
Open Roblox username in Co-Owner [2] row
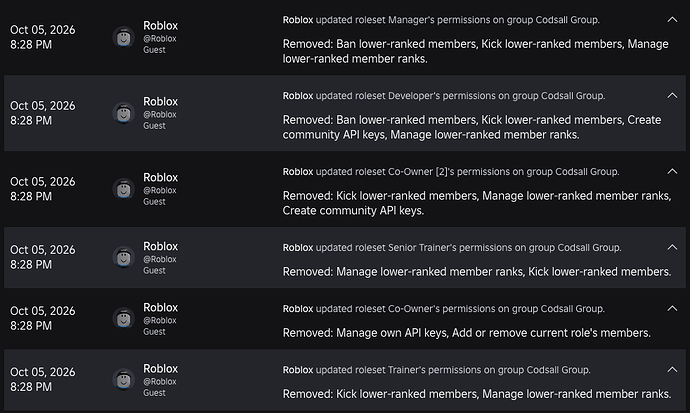[160, 177]
